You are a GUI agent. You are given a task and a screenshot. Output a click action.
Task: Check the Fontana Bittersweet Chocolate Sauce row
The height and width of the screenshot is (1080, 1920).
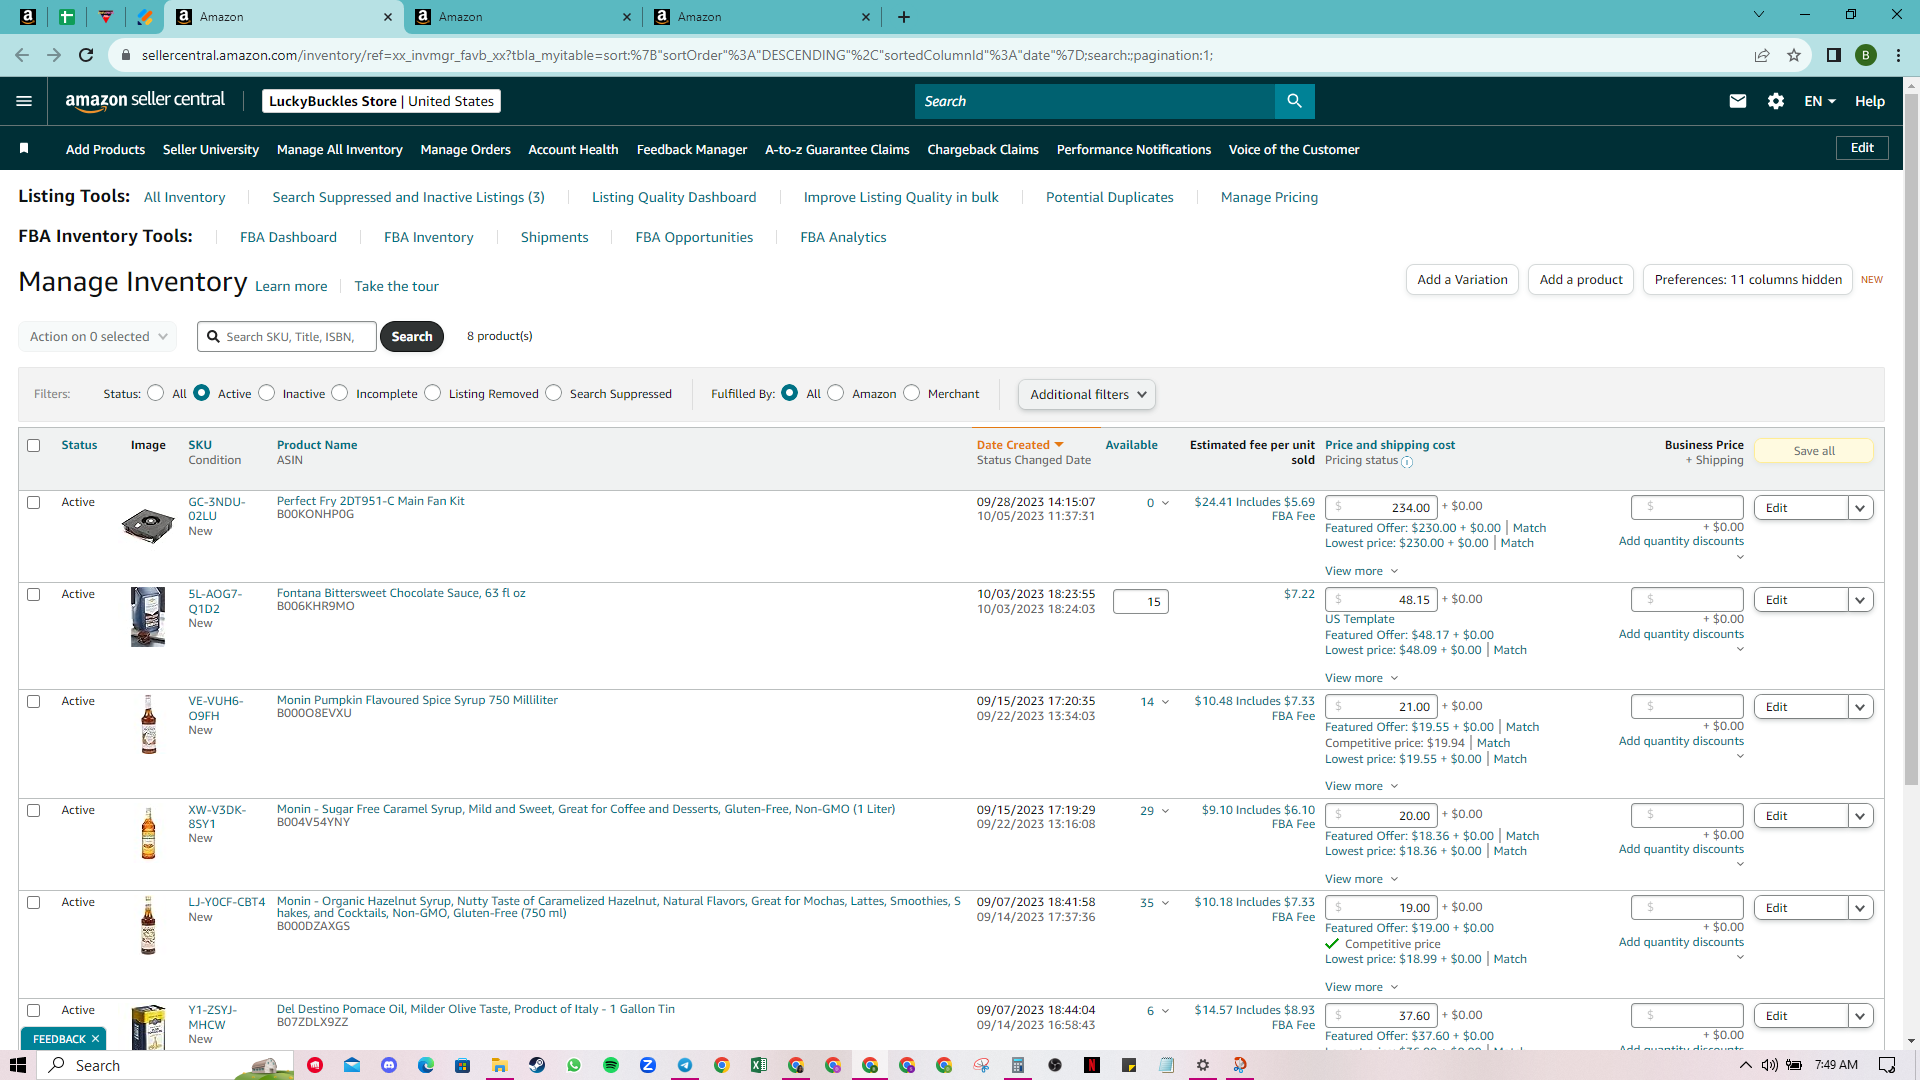click(x=34, y=595)
